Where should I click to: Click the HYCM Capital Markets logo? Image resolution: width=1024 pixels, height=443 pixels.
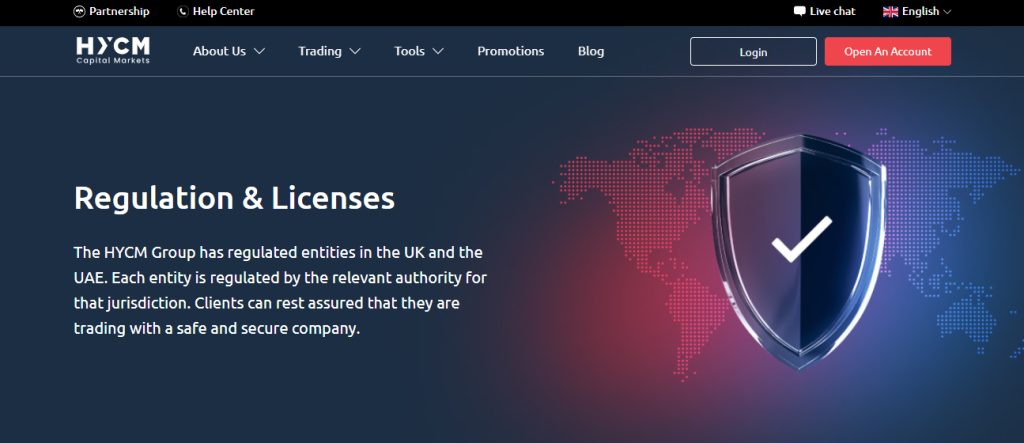115,51
